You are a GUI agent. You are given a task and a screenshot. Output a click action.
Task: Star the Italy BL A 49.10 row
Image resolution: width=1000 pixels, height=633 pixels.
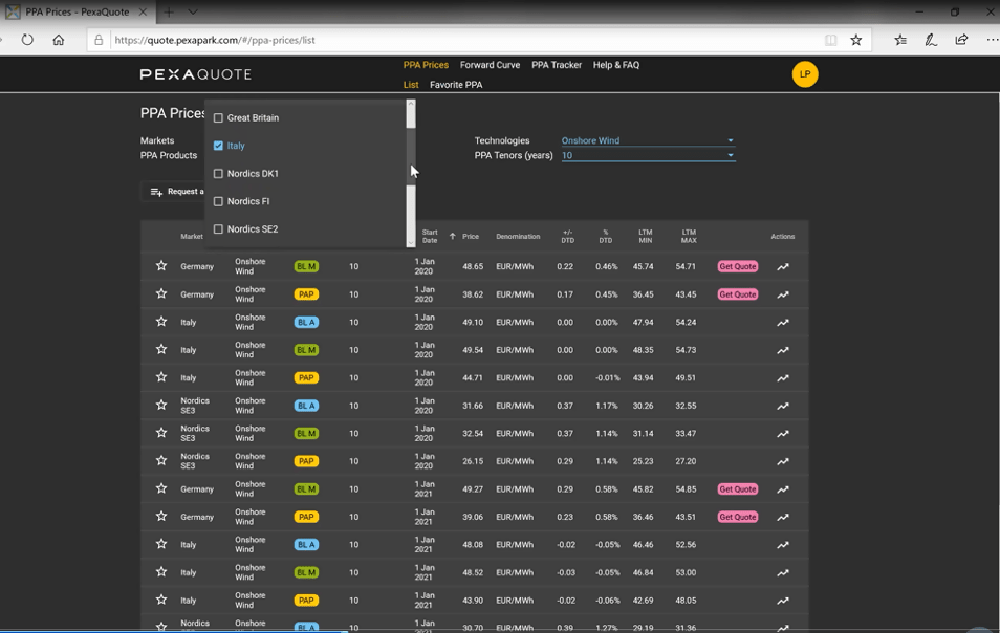point(161,322)
